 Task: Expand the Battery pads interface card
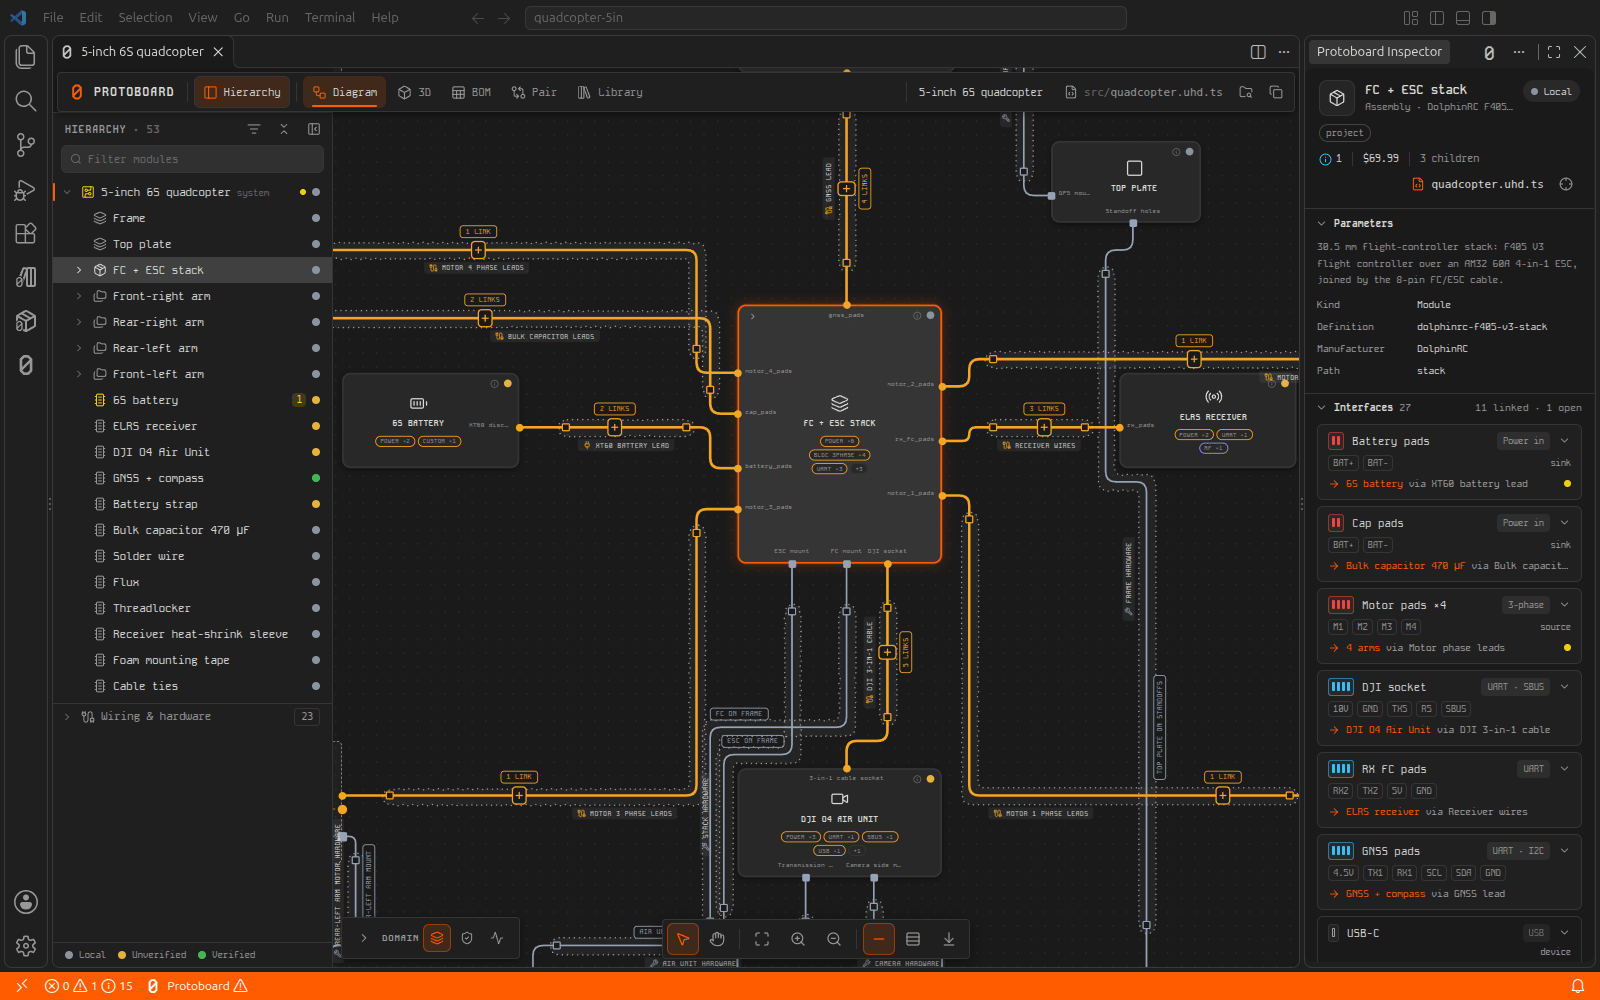(1564, 441)
